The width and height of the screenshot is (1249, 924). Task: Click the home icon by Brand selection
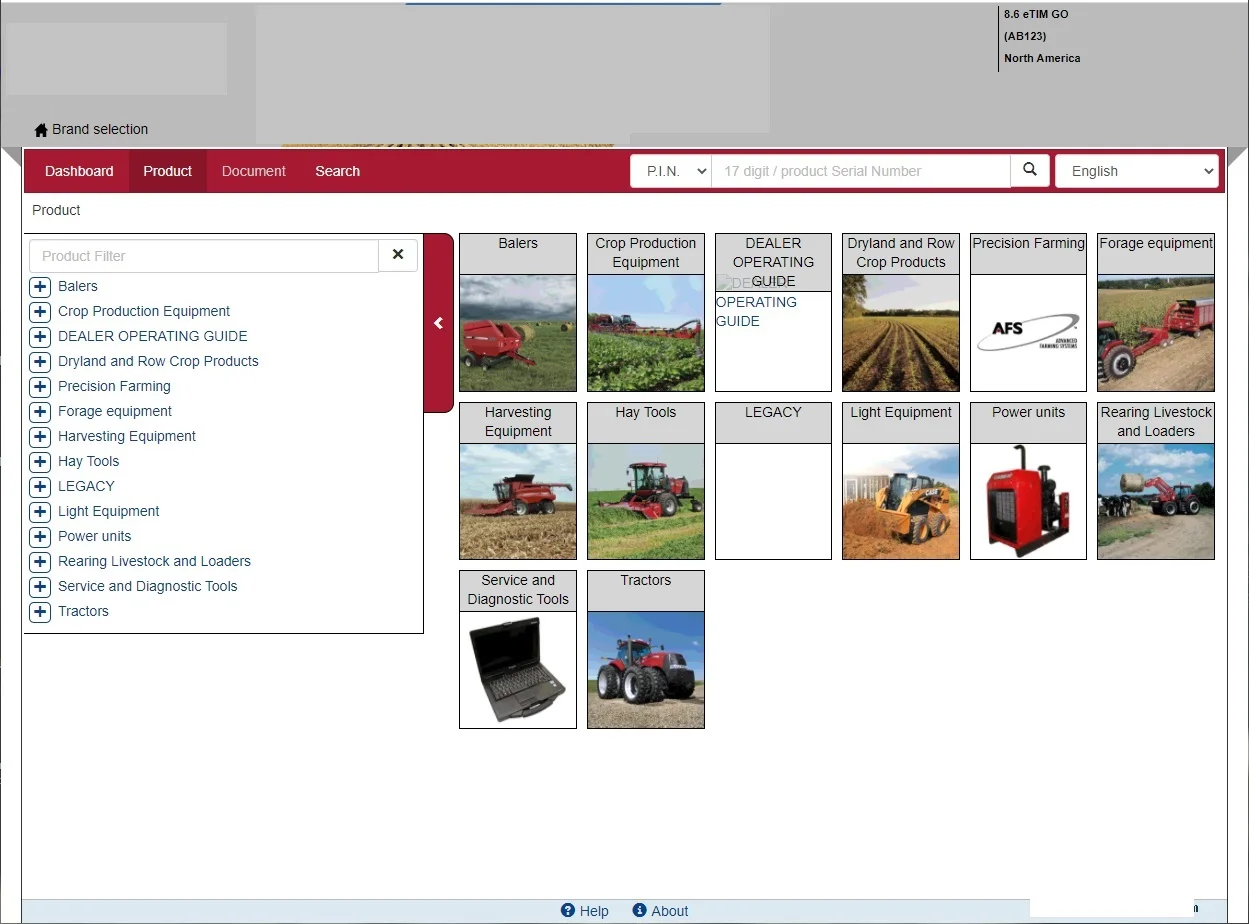(x=41, y=130)
